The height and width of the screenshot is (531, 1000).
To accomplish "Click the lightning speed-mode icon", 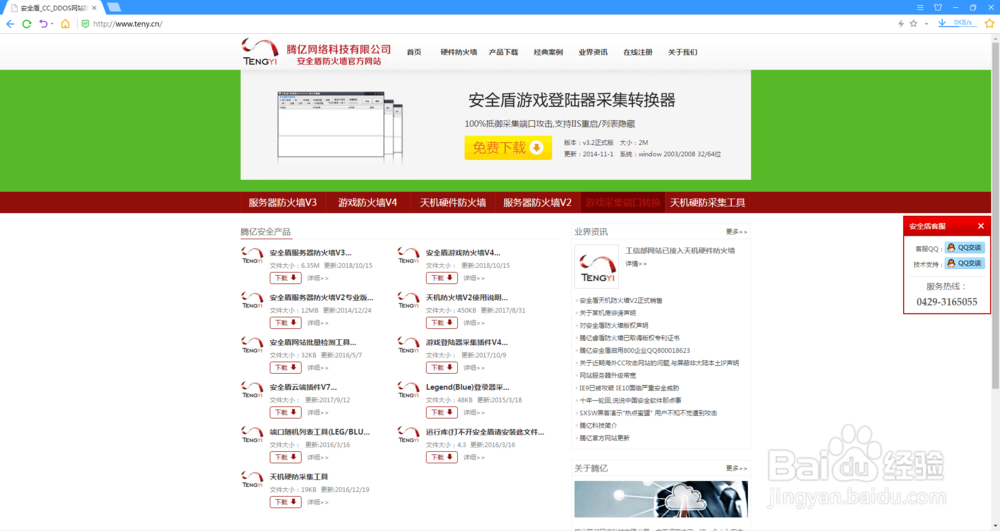I will [x=901, y=24].
